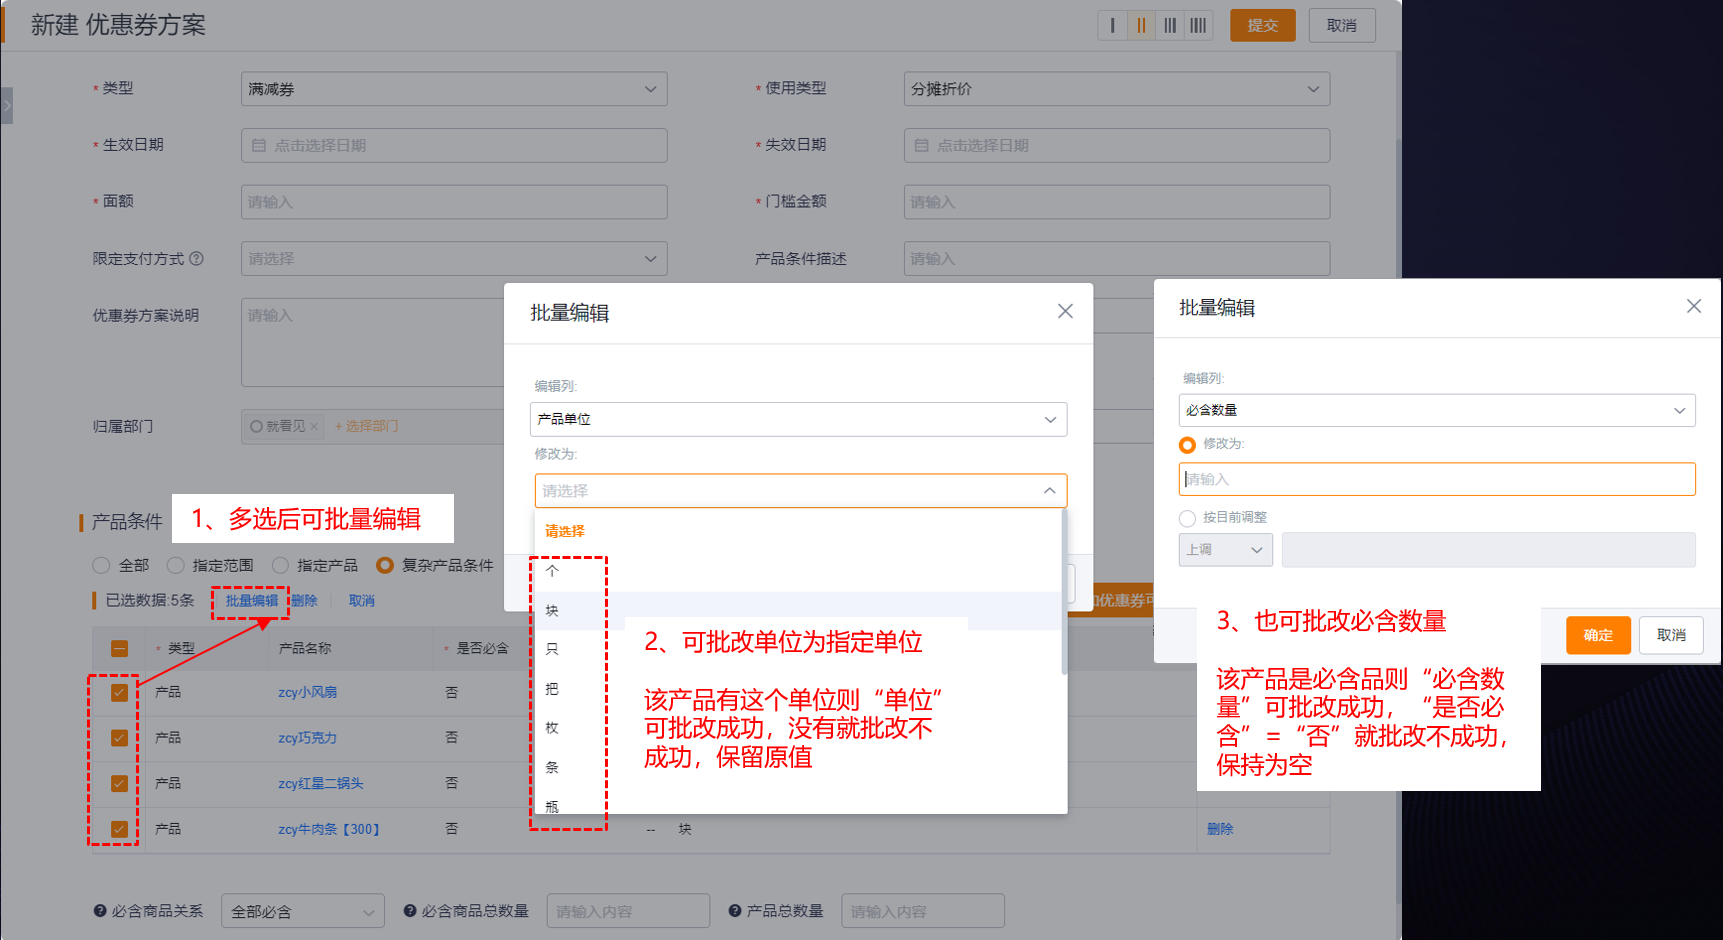Select the 个 unit from the list
The height and width of the screenshot is (940, 1723).
[x=551, y=570]
